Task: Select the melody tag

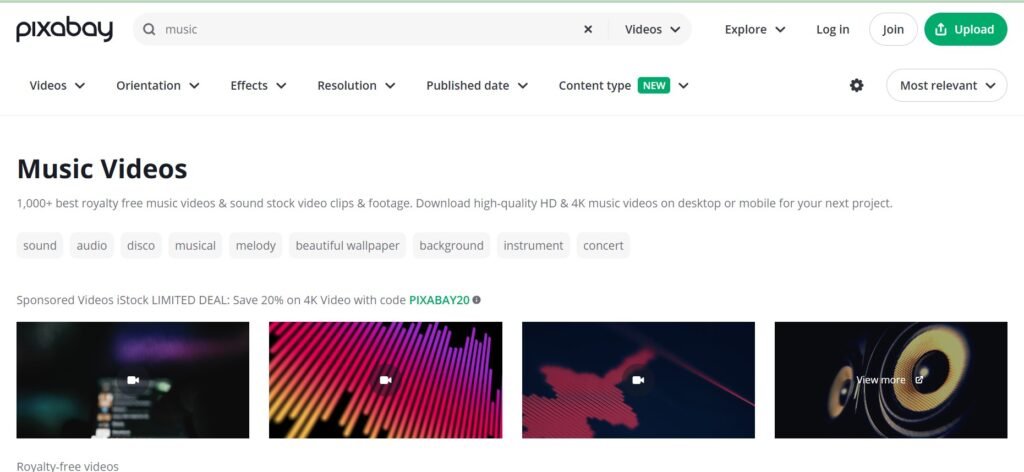Action: (255, 245)
